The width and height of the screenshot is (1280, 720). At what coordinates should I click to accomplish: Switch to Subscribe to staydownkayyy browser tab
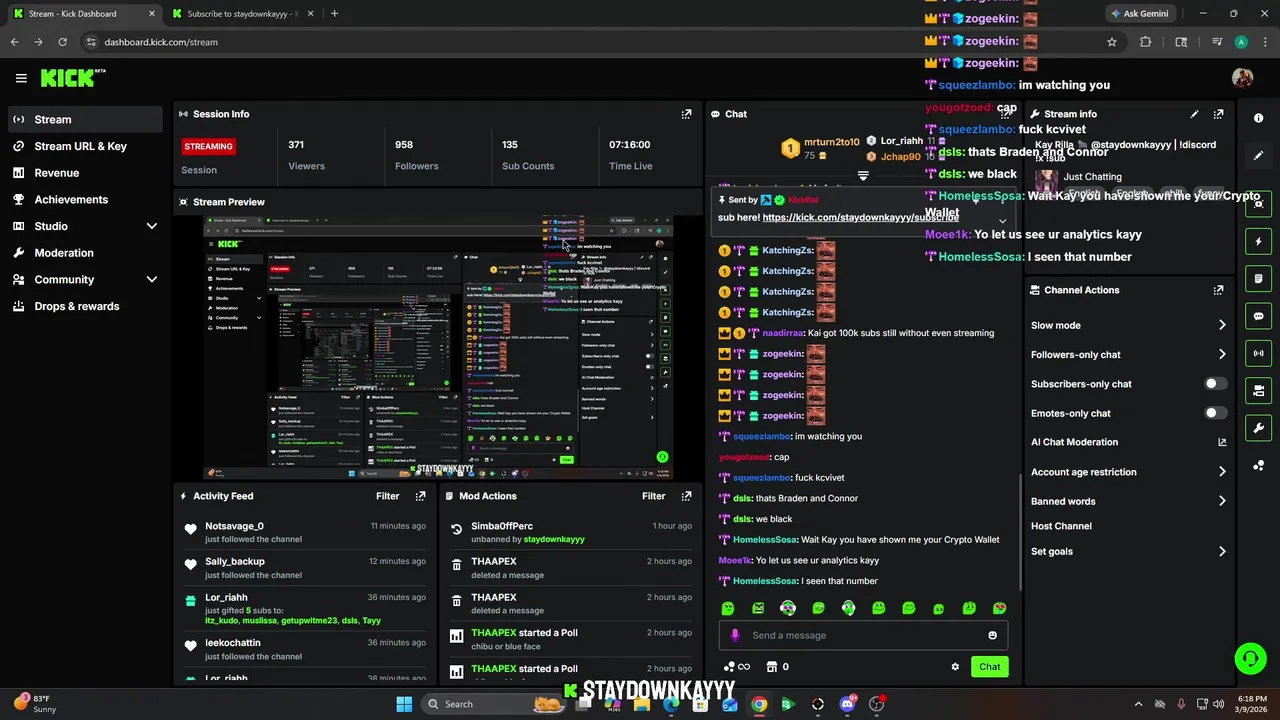(241, 14)
